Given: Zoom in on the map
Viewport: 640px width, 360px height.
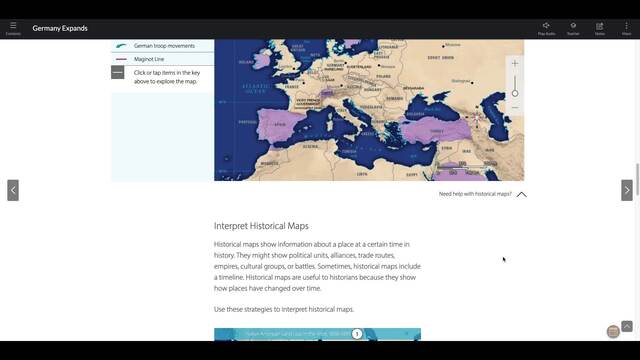Looking at the screenshot, I should [x=515, y=64].
